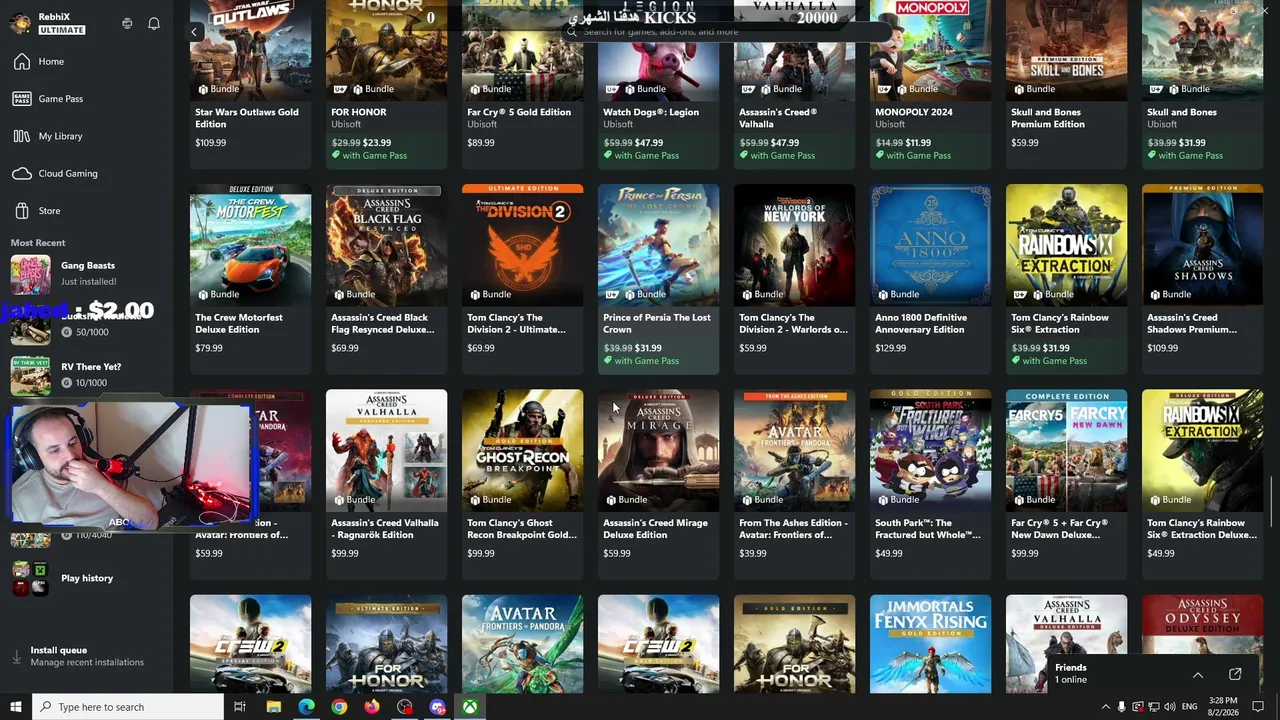Open the Xbox app taskbar icon
Viewport: 1280px width, 720px height.
[x=469, y=707]
